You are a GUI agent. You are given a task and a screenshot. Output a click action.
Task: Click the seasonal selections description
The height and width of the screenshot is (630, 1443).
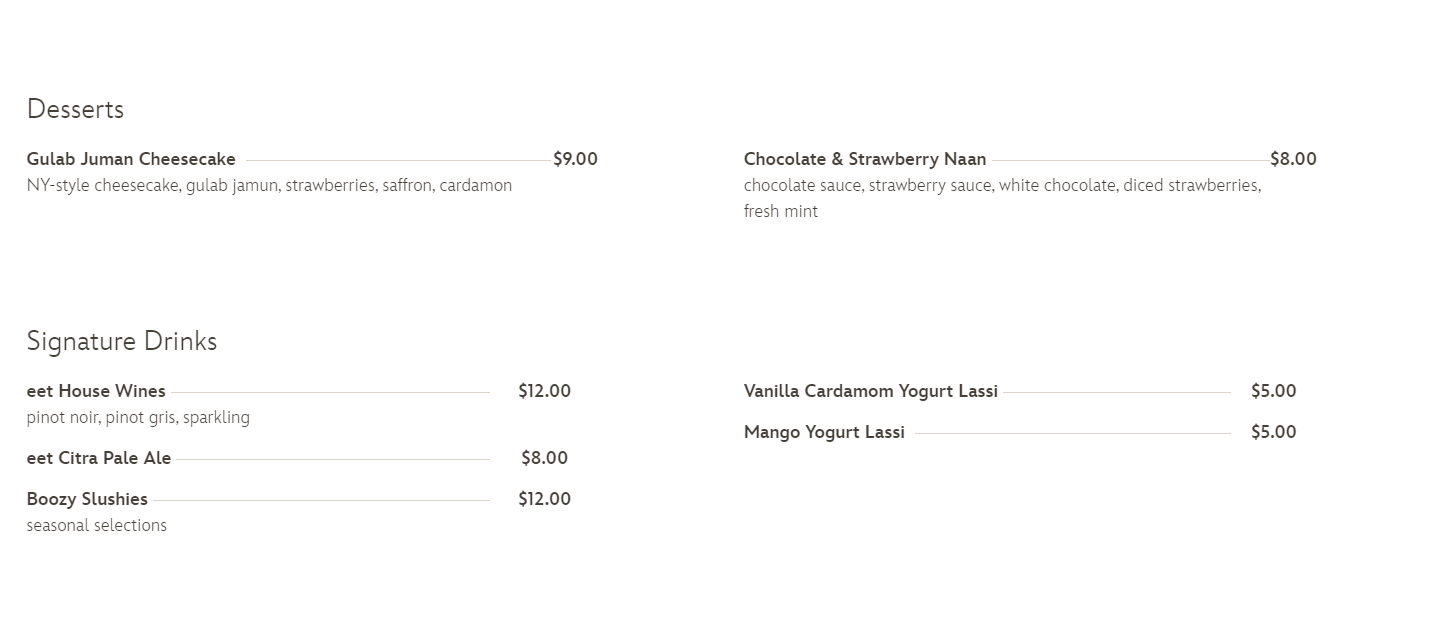click(x=97, y=525)
